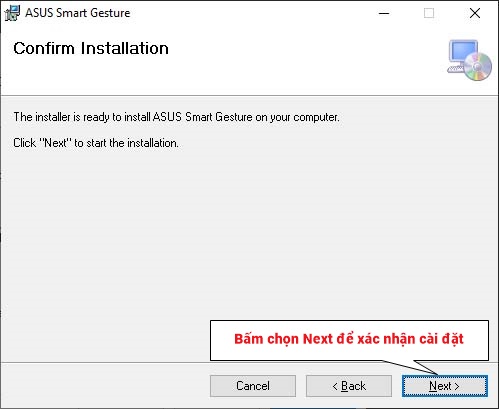Go to the previous step with Back

click(349, 386)
